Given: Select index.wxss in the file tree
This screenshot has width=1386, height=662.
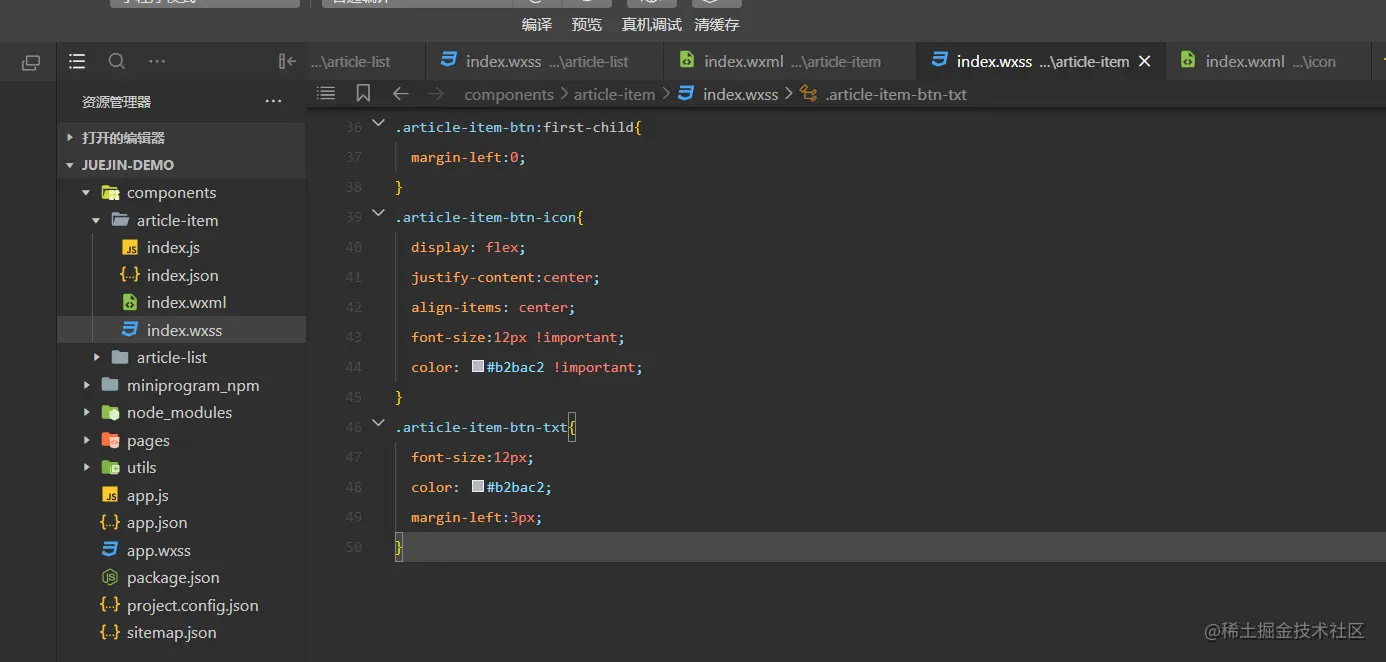Looking at the screenshot, I should 182,330.
